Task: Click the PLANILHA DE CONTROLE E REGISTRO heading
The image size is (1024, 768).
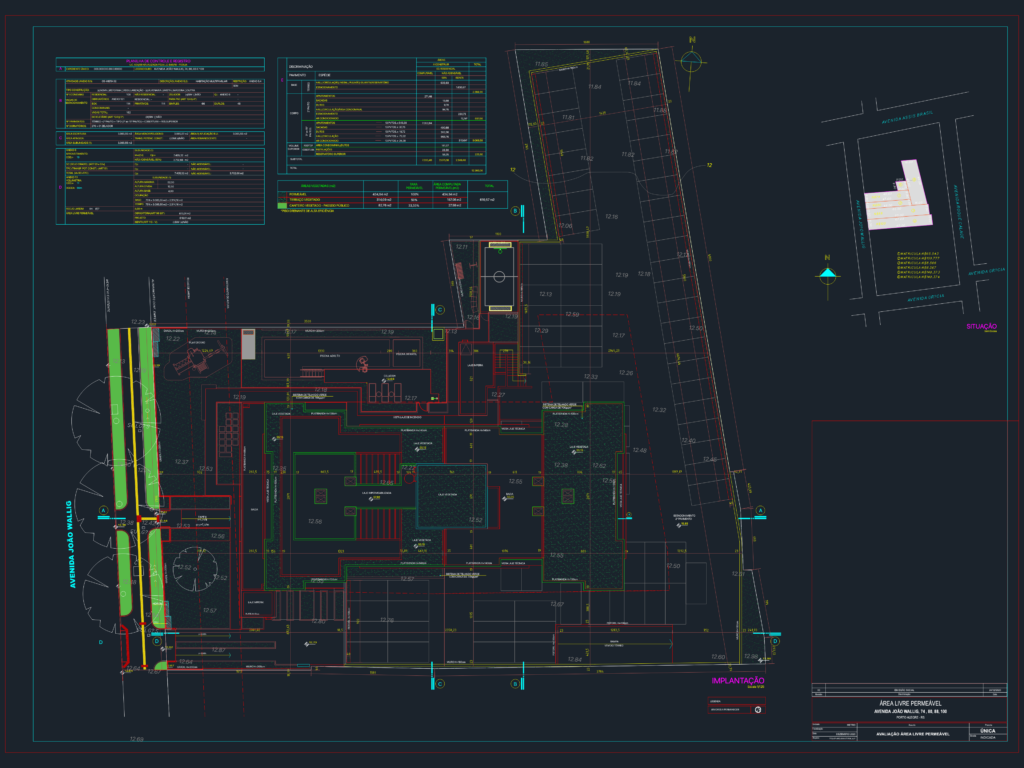Action: coord(159,61)
